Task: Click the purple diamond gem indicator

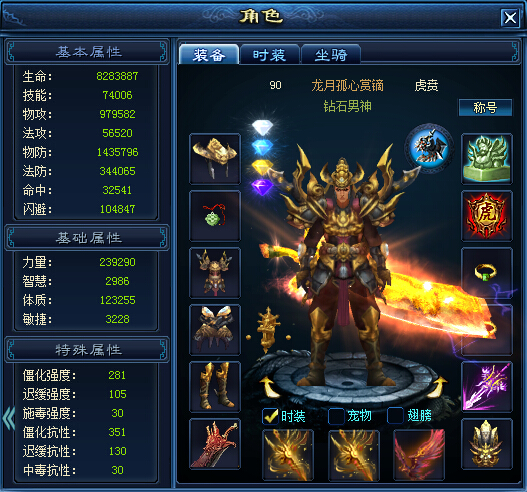Action: (x=262, y=187)
